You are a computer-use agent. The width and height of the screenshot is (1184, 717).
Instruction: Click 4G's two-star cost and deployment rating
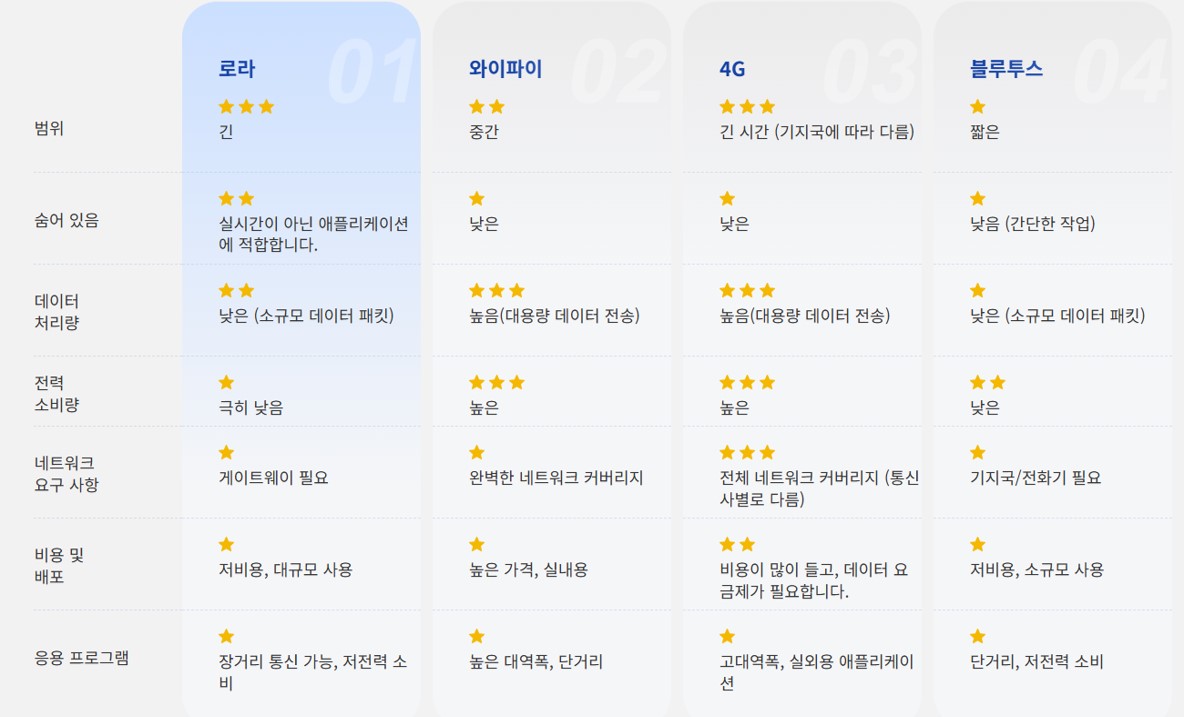coord(737,544)
